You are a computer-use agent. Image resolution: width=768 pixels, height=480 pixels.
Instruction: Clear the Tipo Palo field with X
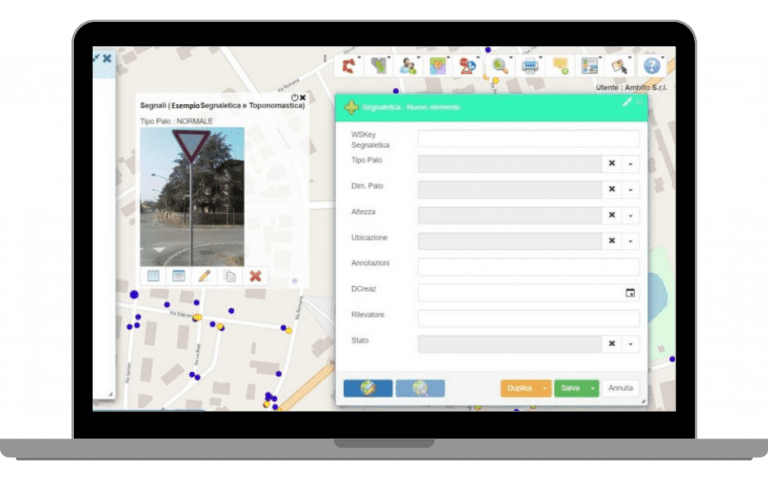pyautogui.click(x=611, y=163)
